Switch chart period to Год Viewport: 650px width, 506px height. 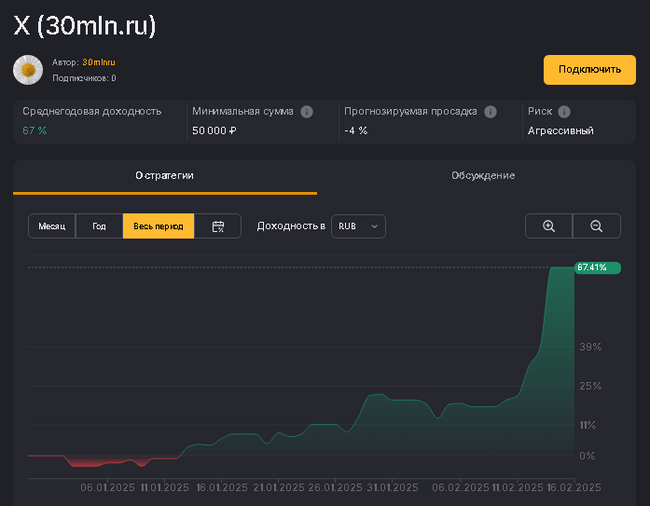click(x=99, y=227)
